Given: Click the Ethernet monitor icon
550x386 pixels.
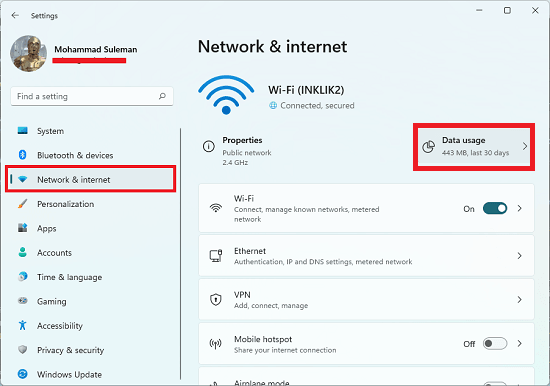Looking at the screenshot, I should tap(216, 256).
